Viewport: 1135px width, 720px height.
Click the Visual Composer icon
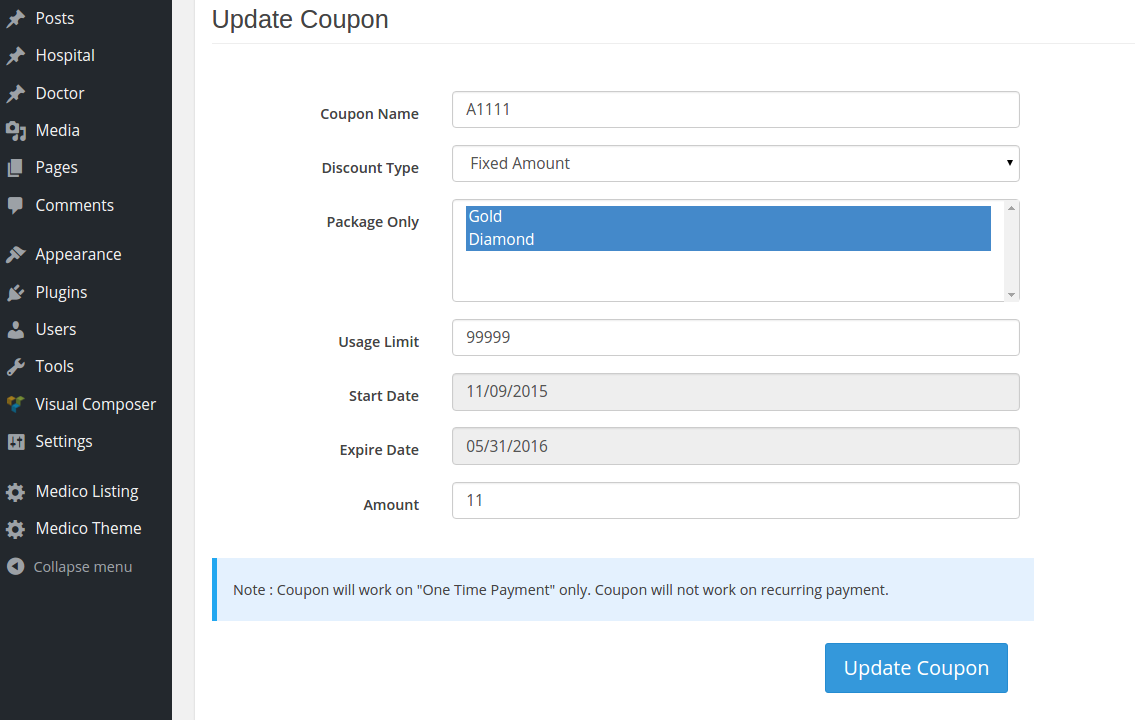pyautogui.click(x=16, y=405)
